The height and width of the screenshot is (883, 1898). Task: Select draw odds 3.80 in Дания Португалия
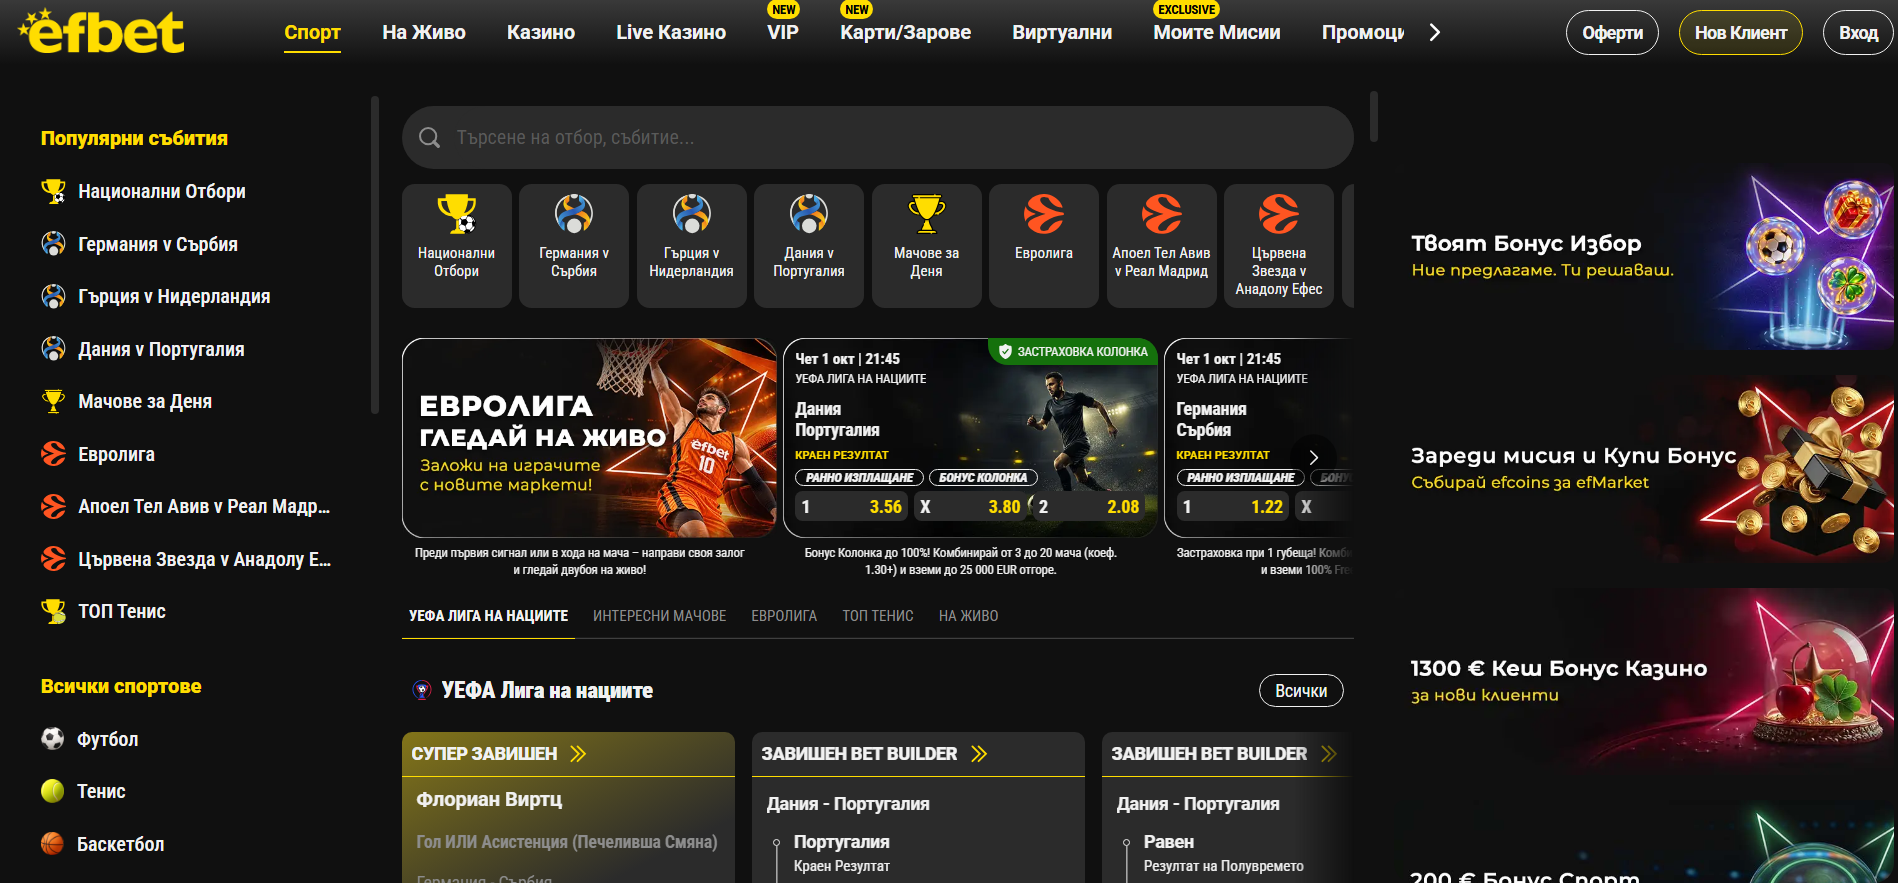coord(970,507)
